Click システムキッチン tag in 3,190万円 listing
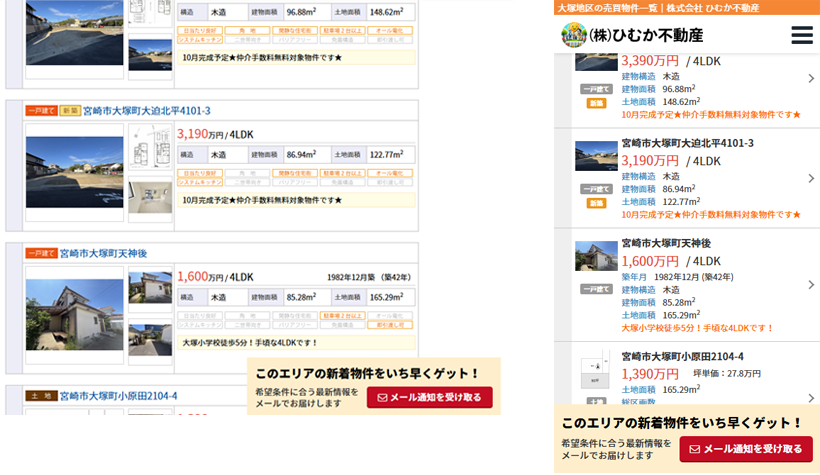Screen dimensions: 820x475 pyautogui.click(x=200, y=182)
